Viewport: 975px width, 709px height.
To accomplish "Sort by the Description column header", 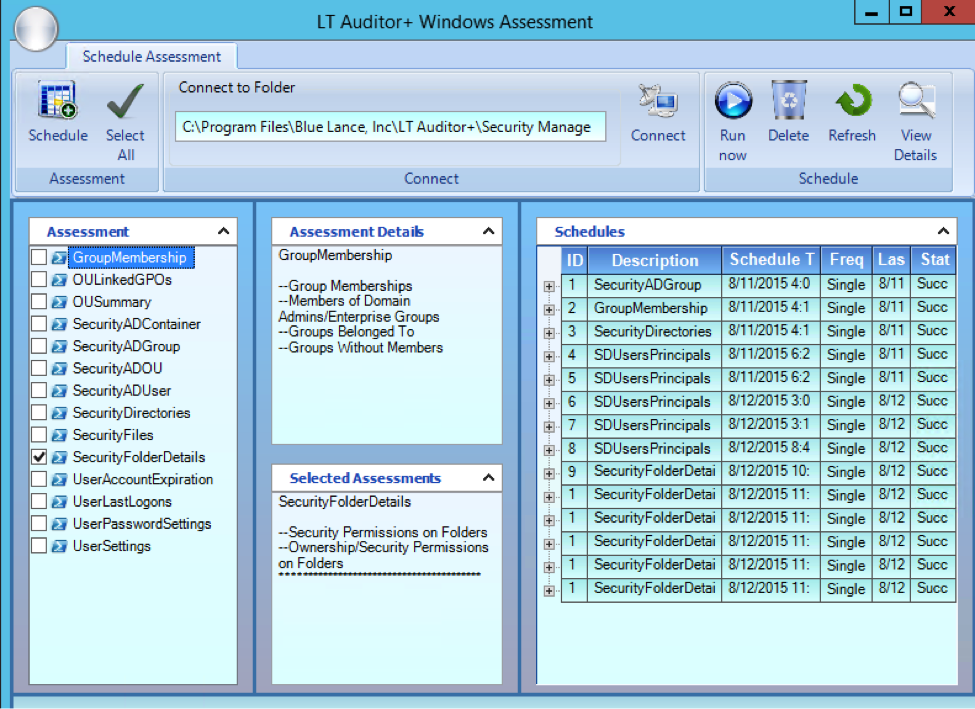I will (654, 260).
